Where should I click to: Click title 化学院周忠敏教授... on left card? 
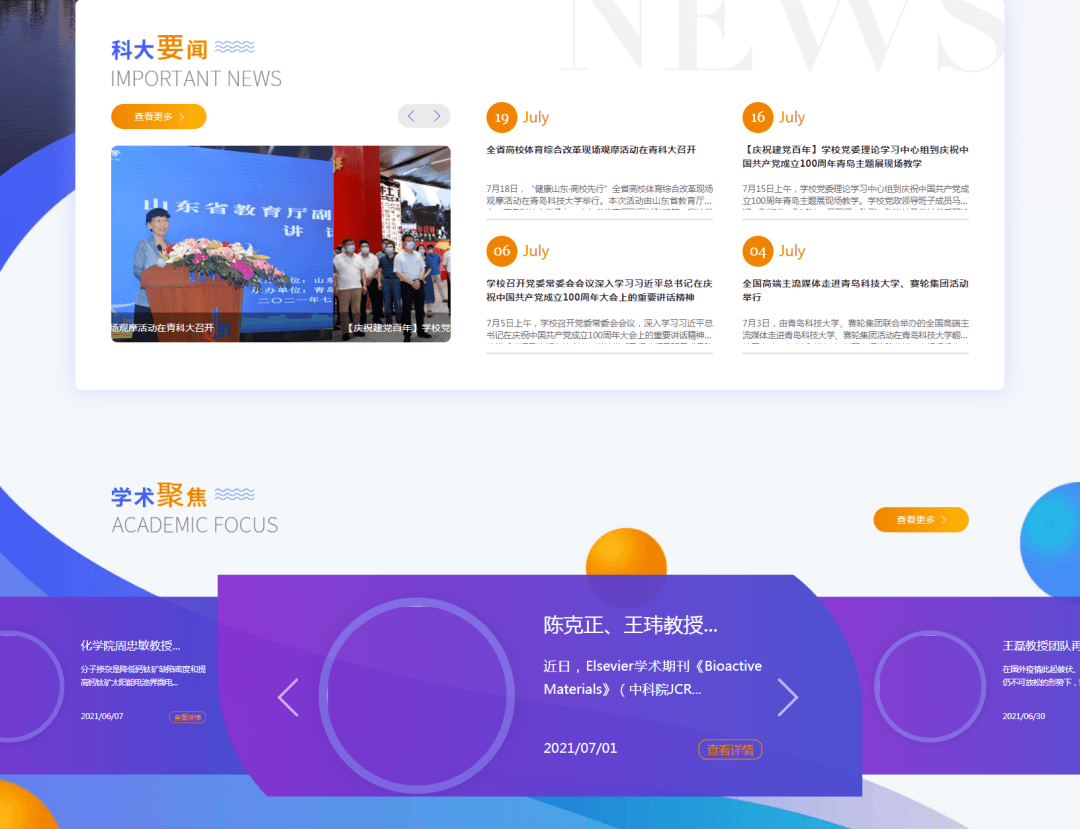[x=130, y=646]
